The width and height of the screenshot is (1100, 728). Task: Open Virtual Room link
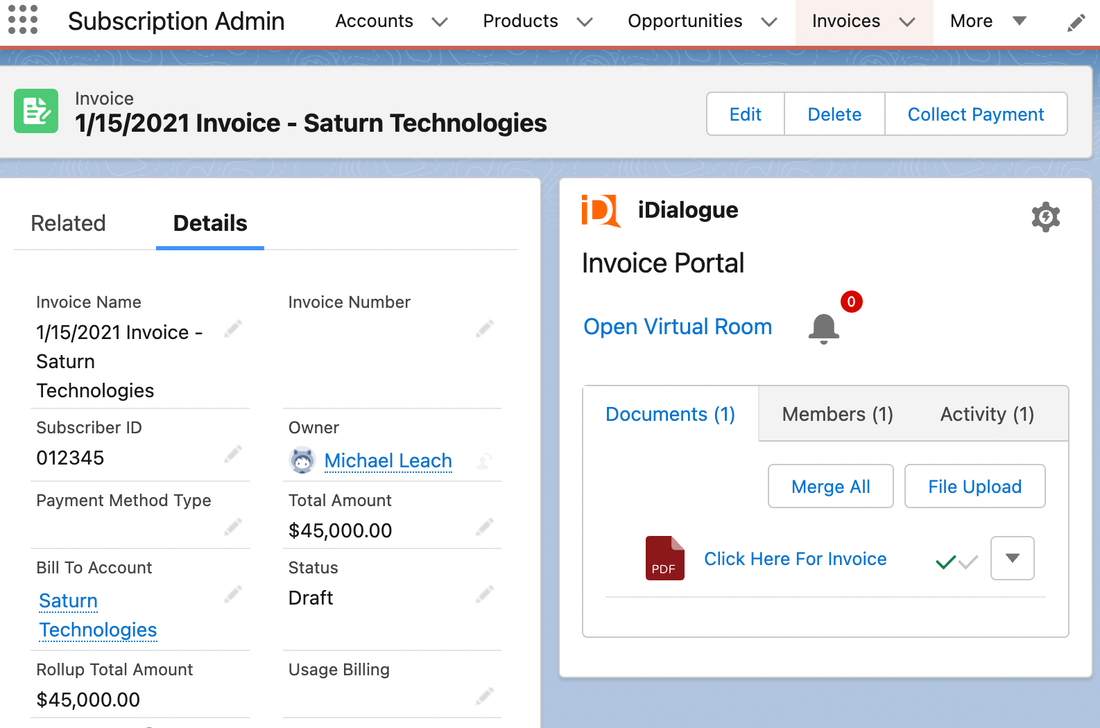678,327
